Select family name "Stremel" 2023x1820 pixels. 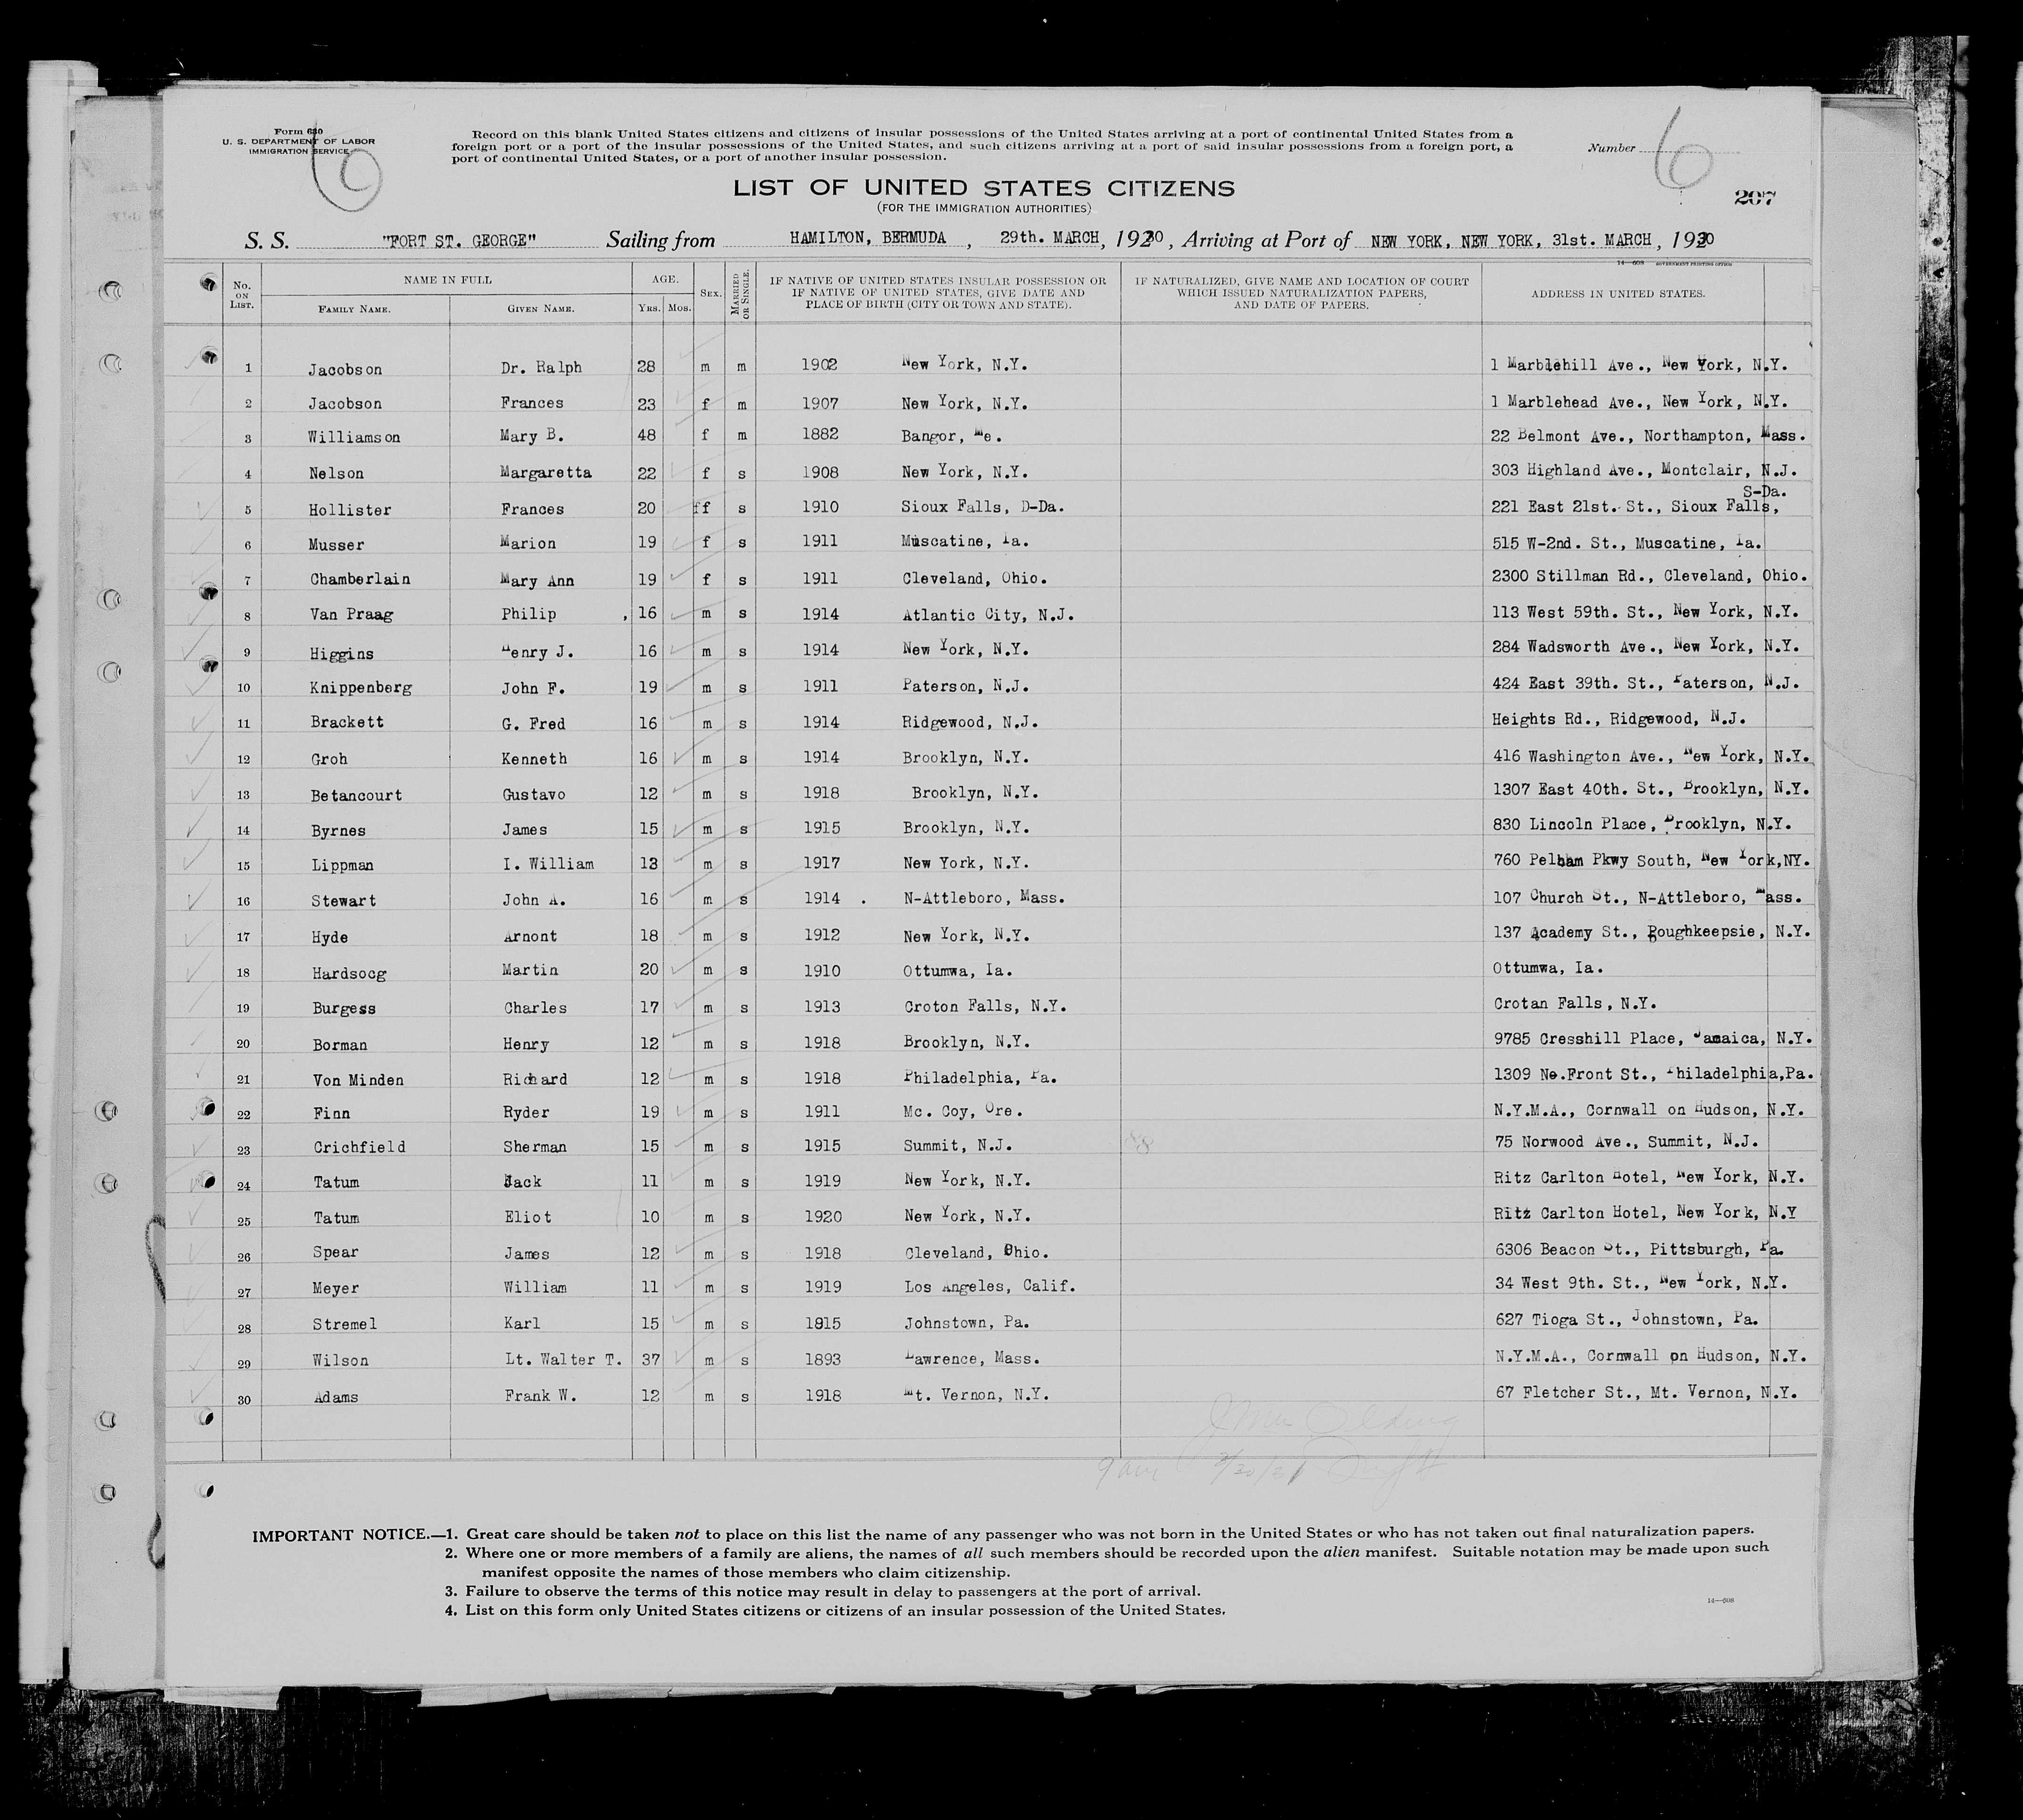[344, 1325]
